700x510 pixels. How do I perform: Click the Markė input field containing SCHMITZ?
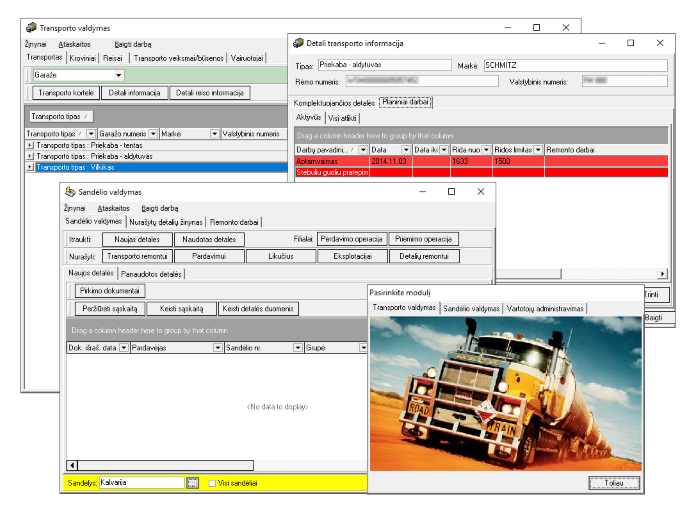pyautogui.click(x=576, y=65)
